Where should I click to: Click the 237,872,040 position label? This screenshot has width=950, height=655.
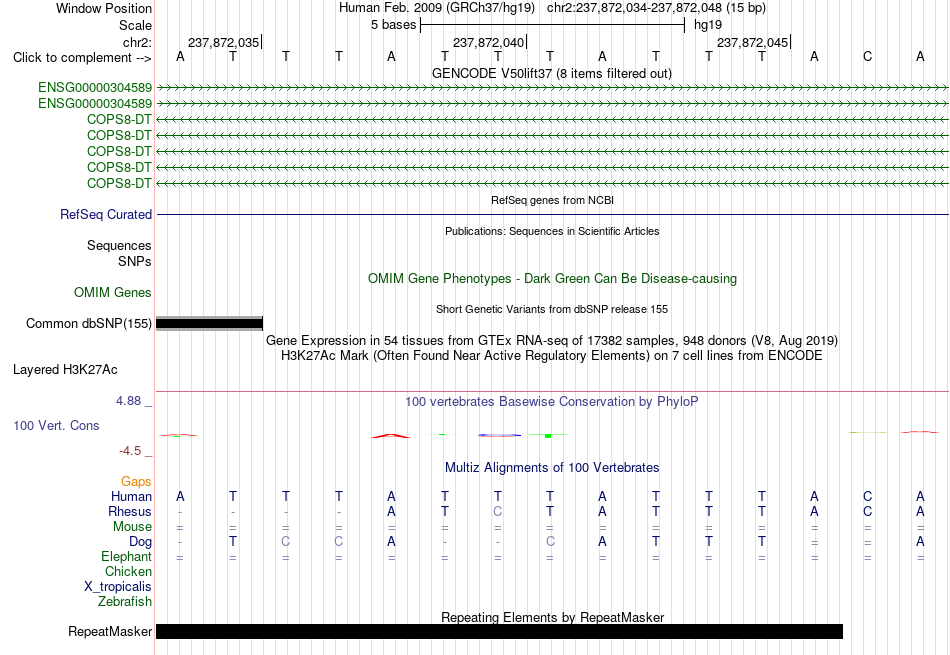pos(488,42)
